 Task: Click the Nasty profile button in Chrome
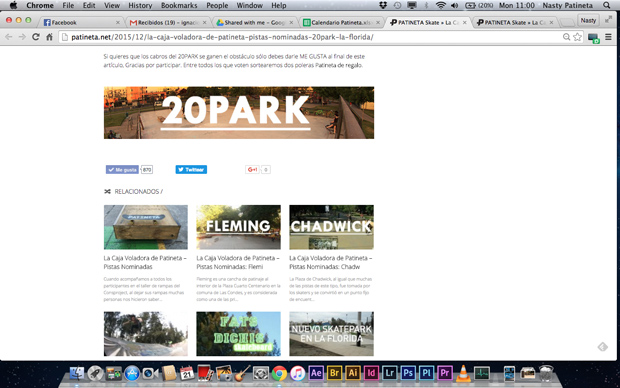pos(588,20)
